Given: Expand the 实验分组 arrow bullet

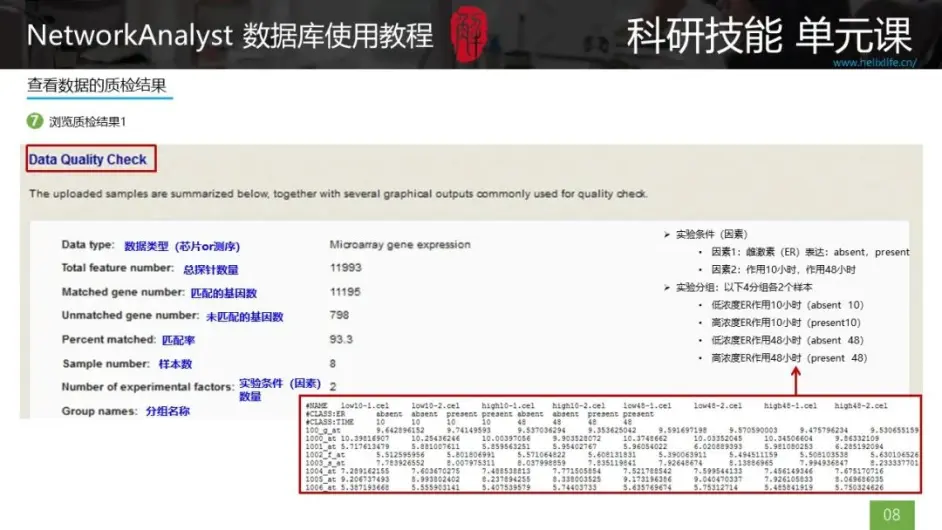Looking at the screenshot, I should click(x=667, y=288).
